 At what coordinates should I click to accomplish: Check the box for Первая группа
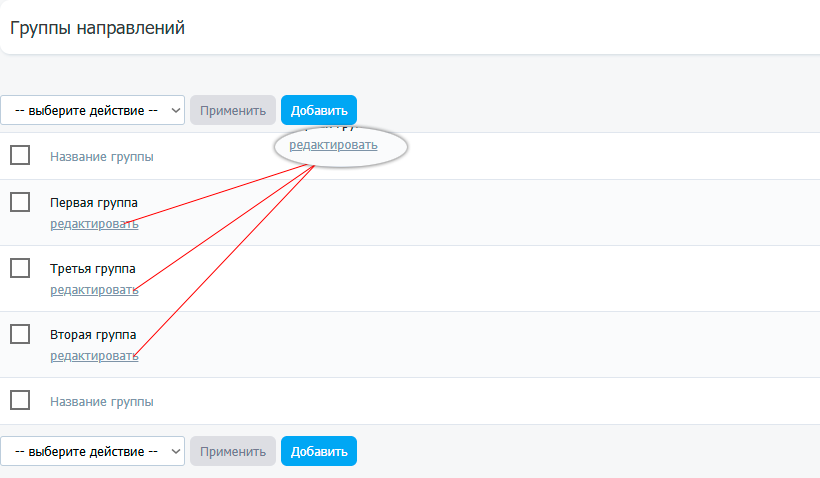(x=20, y=202)
